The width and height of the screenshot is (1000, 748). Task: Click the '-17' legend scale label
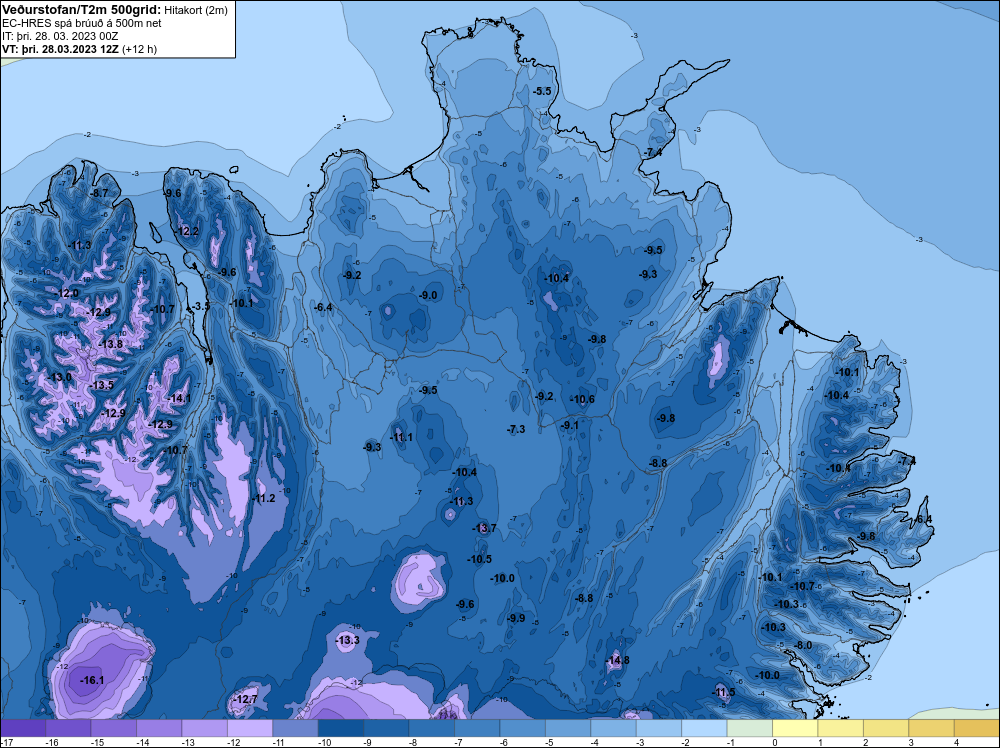(6, 742)
